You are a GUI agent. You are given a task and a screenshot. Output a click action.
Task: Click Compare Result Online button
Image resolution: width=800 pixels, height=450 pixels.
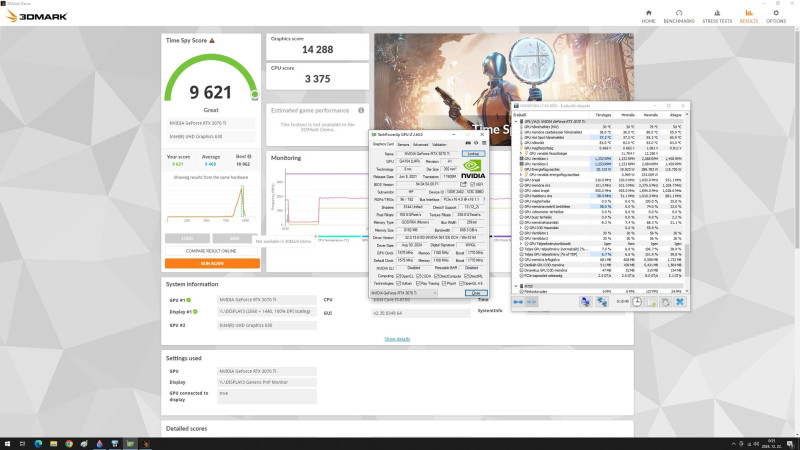pyautogui.click(x=212, y=251)
